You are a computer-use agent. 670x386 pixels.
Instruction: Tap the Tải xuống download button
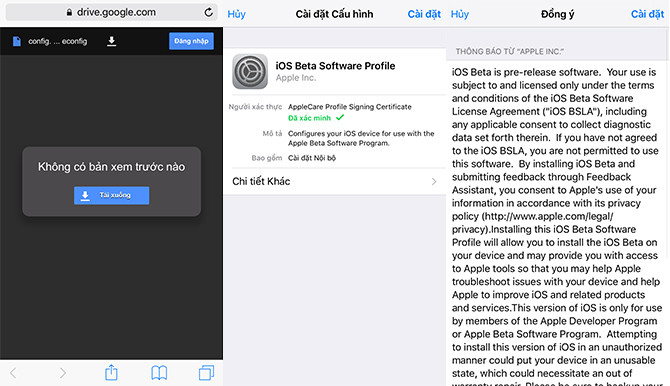[x=112, y=195]
